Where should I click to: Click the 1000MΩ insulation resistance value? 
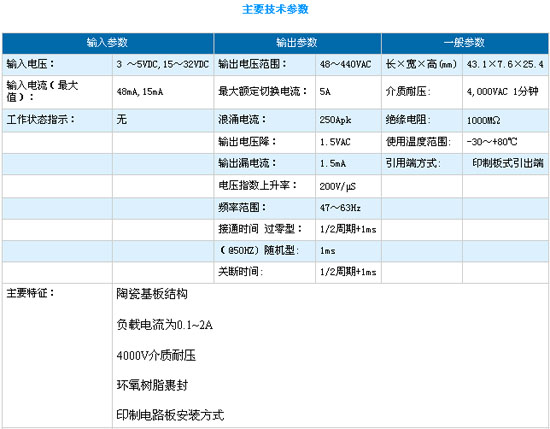[483, 121]
